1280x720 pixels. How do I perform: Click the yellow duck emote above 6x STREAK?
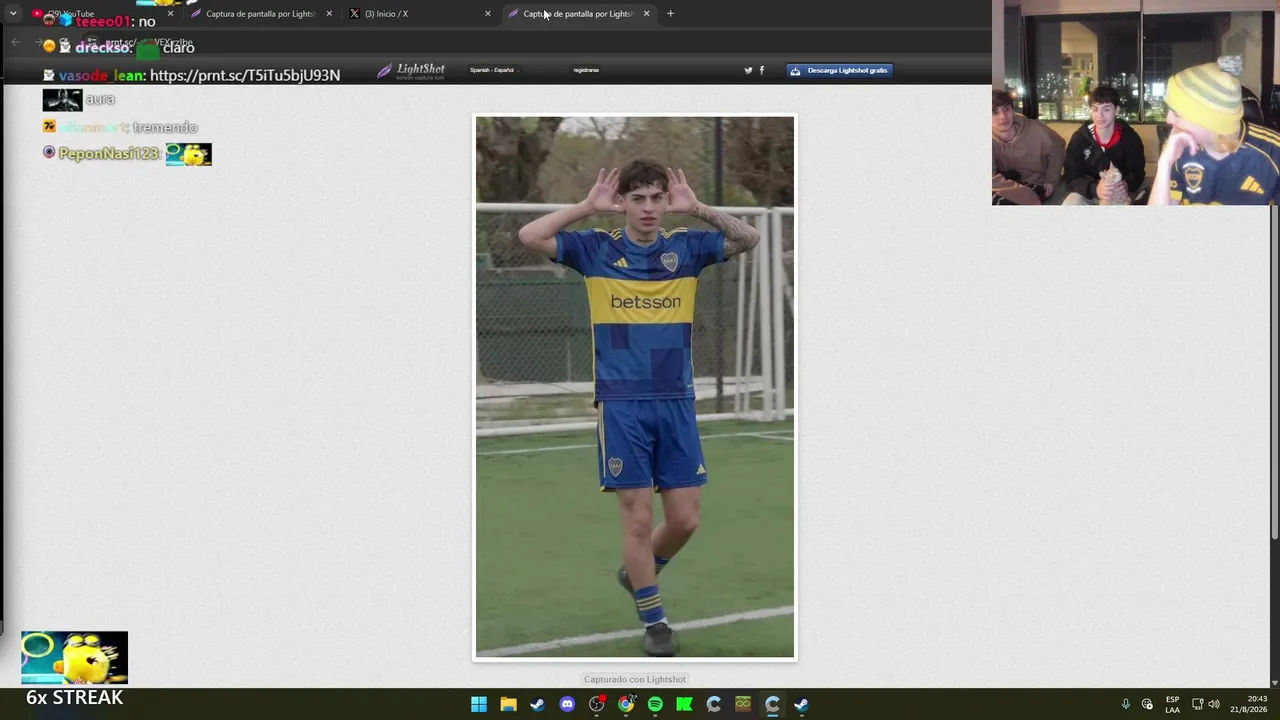75,658
